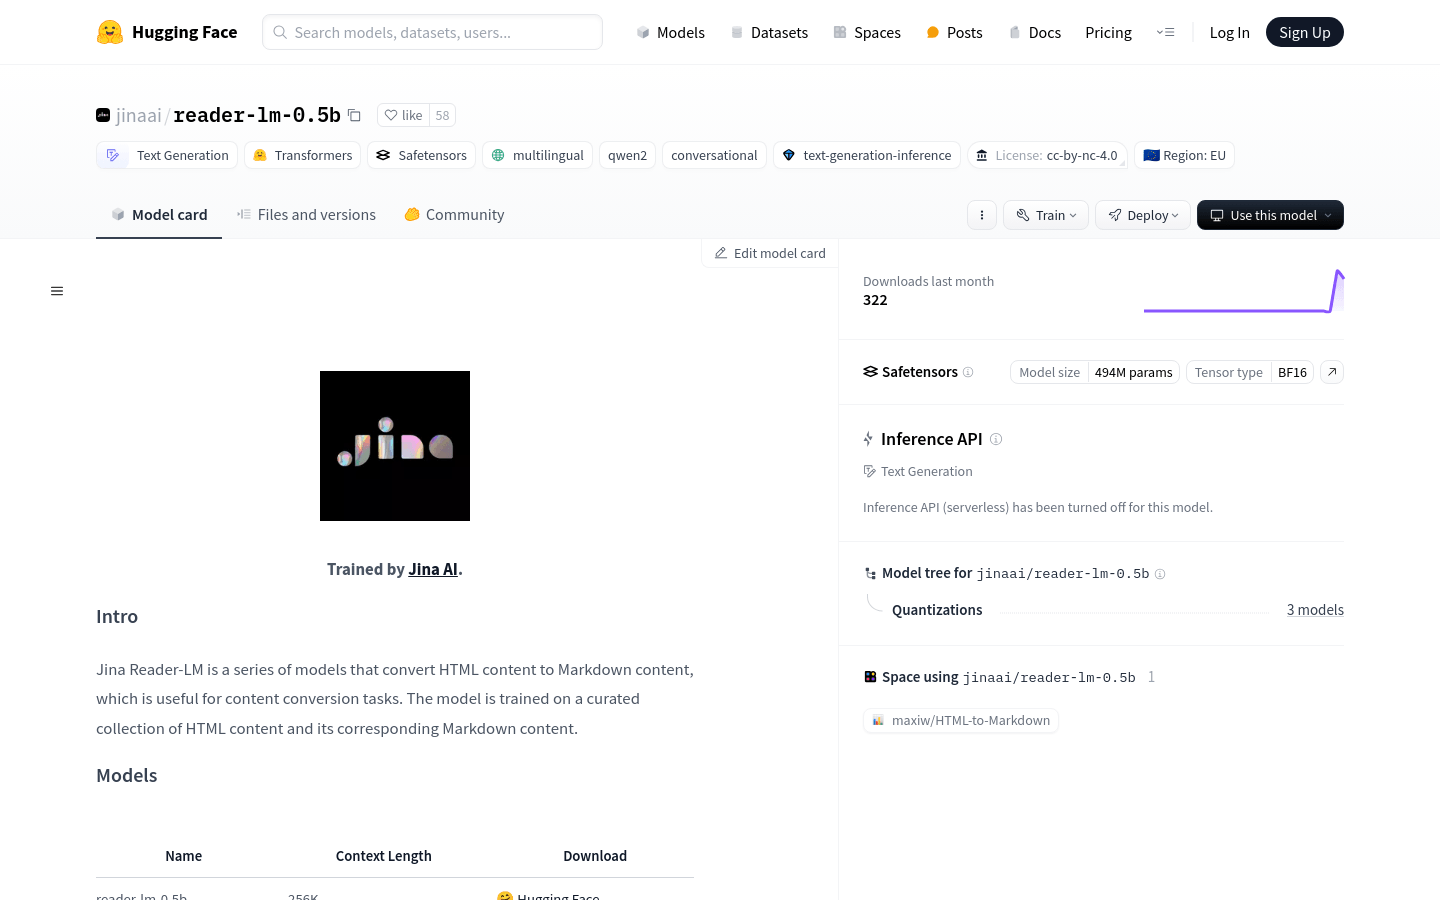Open Spaces in top navigation
Screen dimensions: 1440x900
867,32
